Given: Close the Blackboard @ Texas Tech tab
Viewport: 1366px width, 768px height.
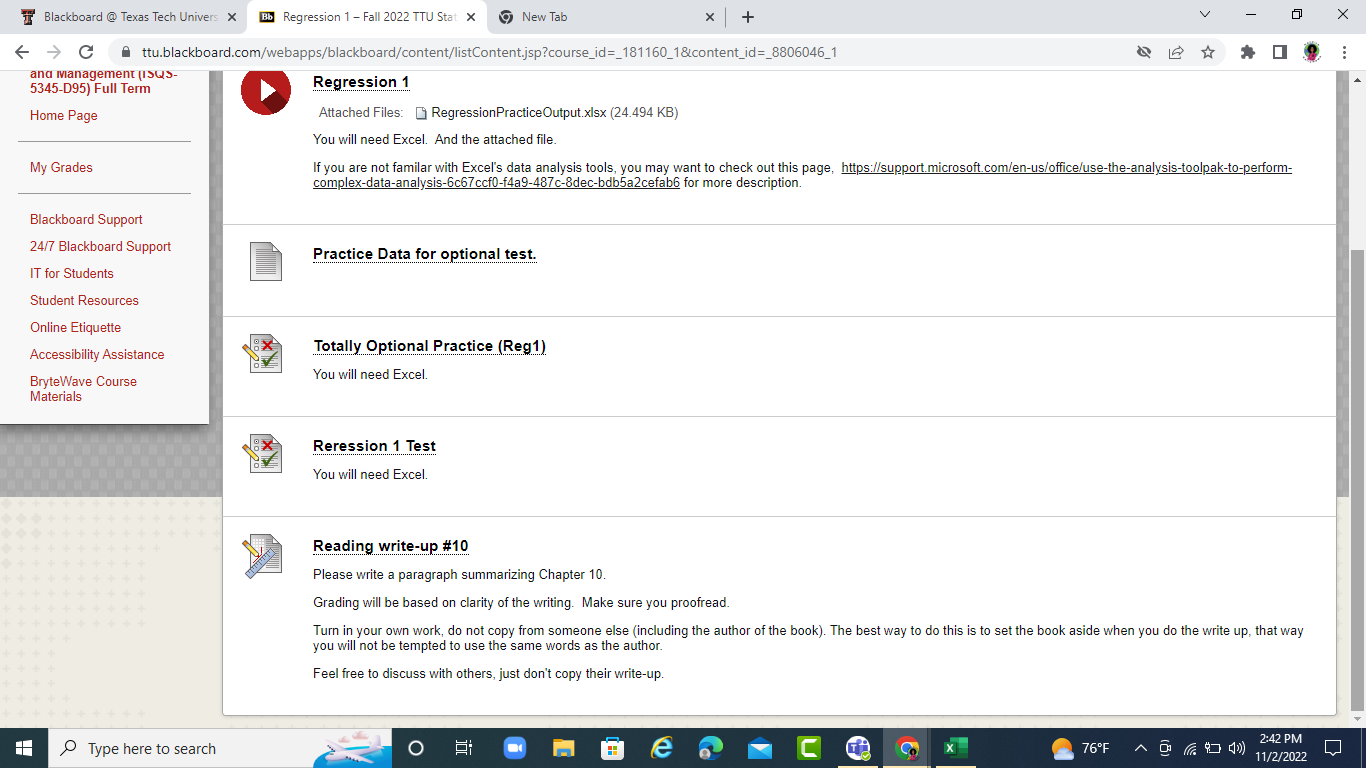Looking at the screenshot, I should pyautogui.click(x=232, y=17).
